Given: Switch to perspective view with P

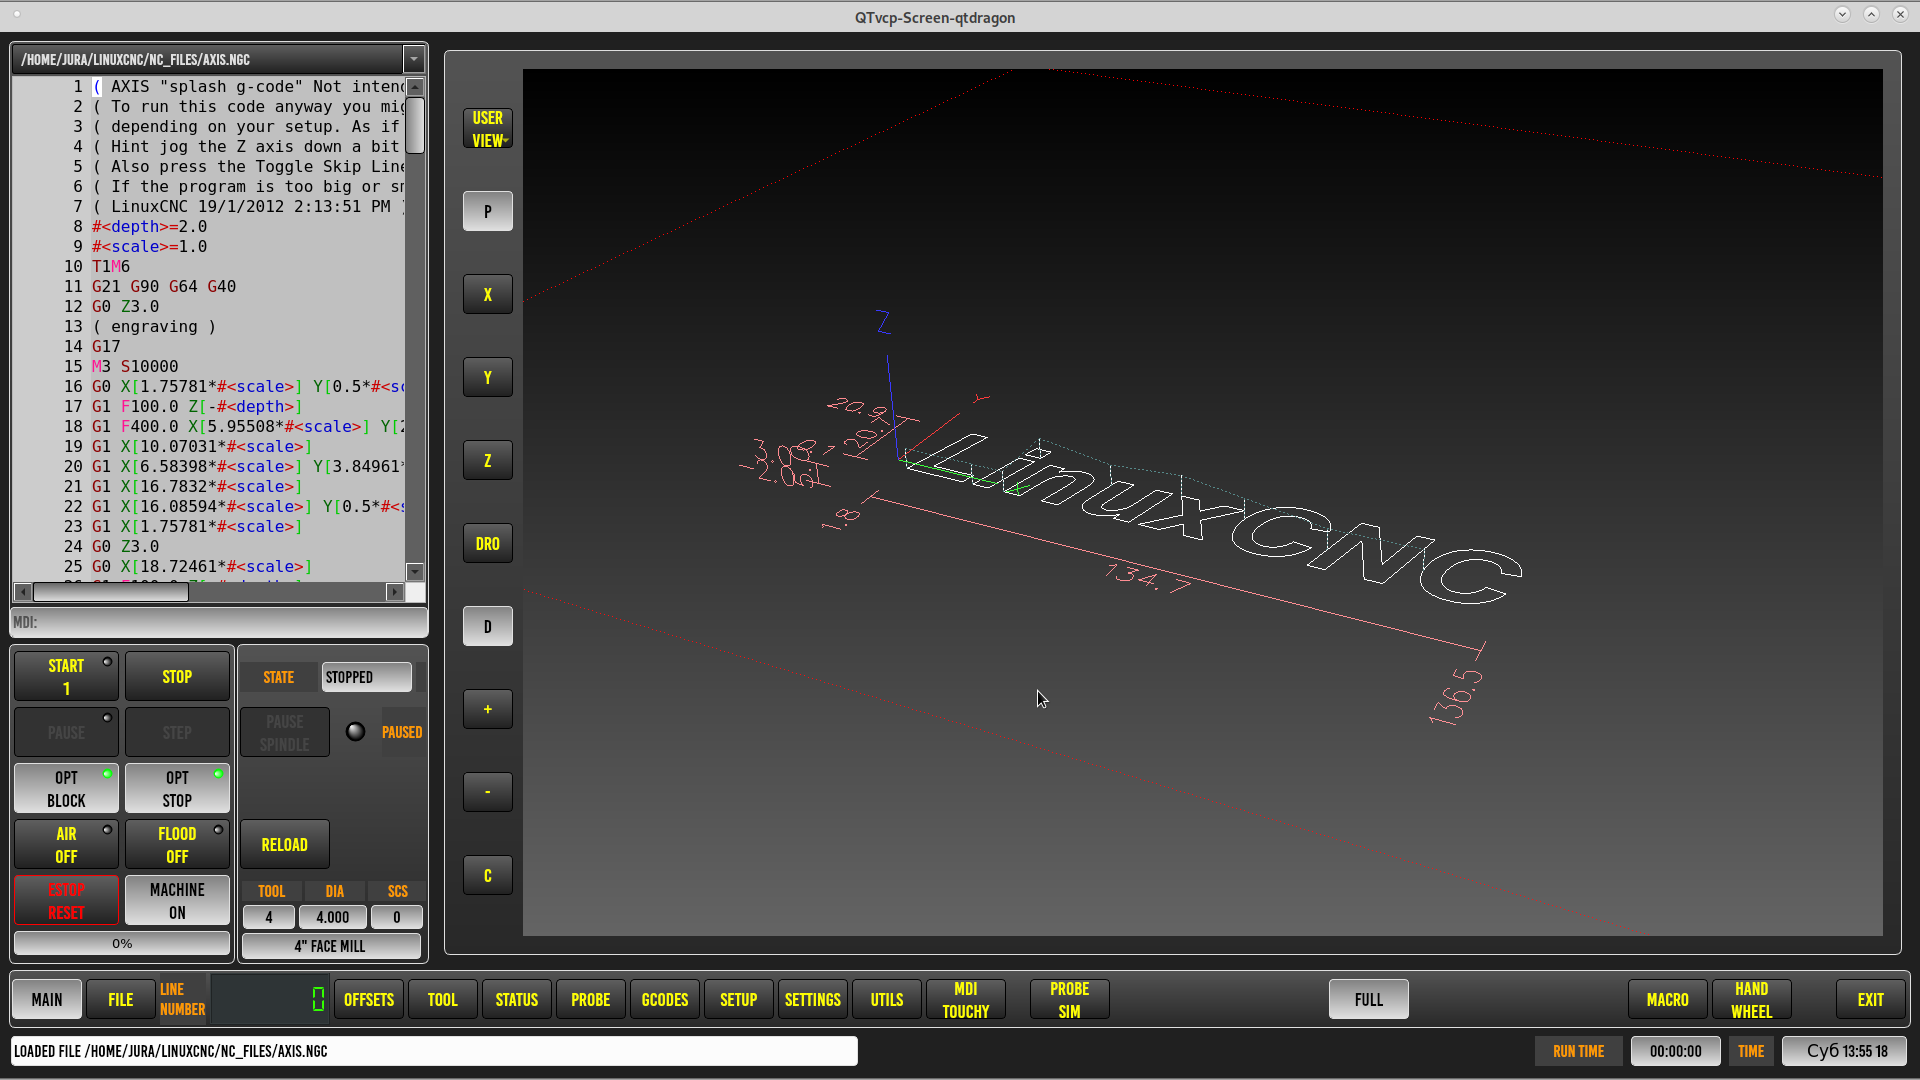Looking at the screenshot, I should [x=487, y=211].
